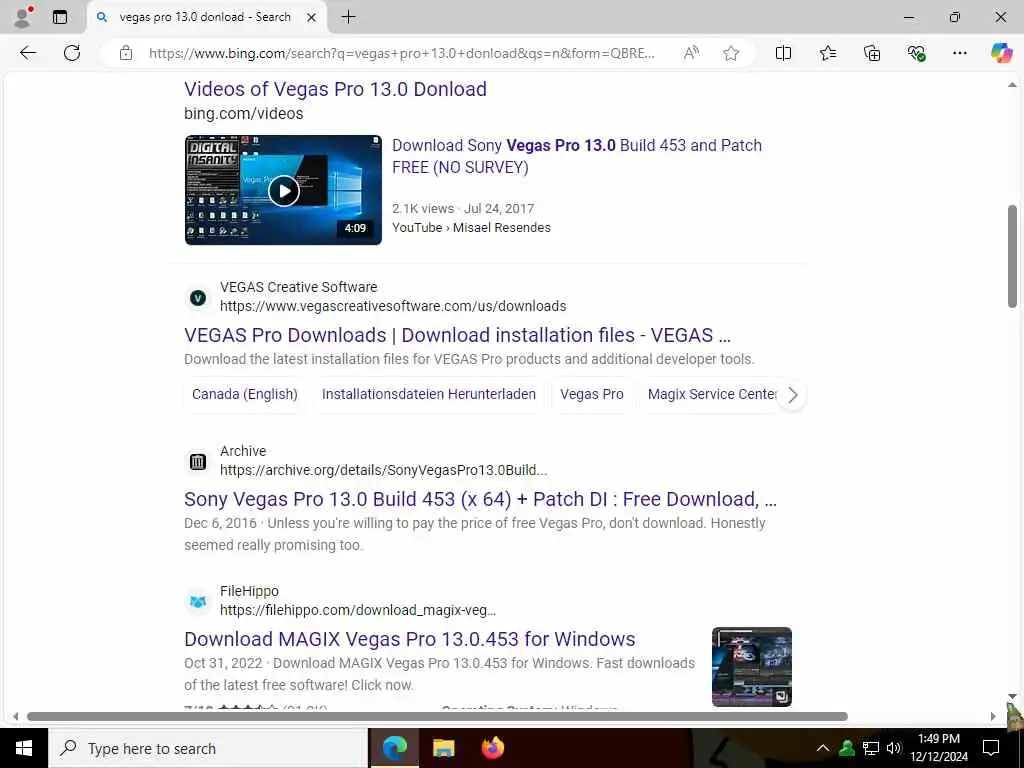
Task: Open Copilot sidebar icon
Action: (x=1001, y=53)
